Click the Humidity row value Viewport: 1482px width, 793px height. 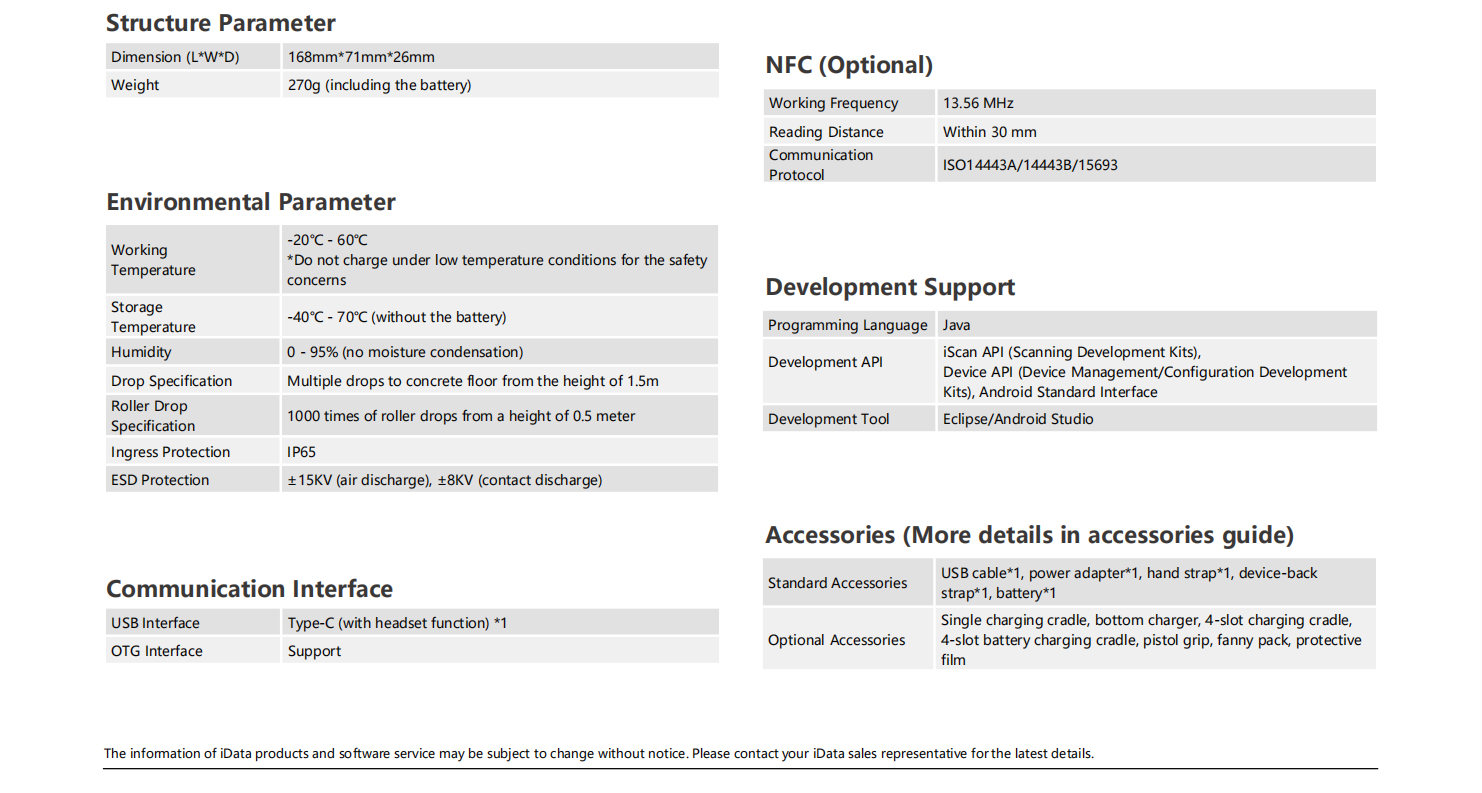405,352
